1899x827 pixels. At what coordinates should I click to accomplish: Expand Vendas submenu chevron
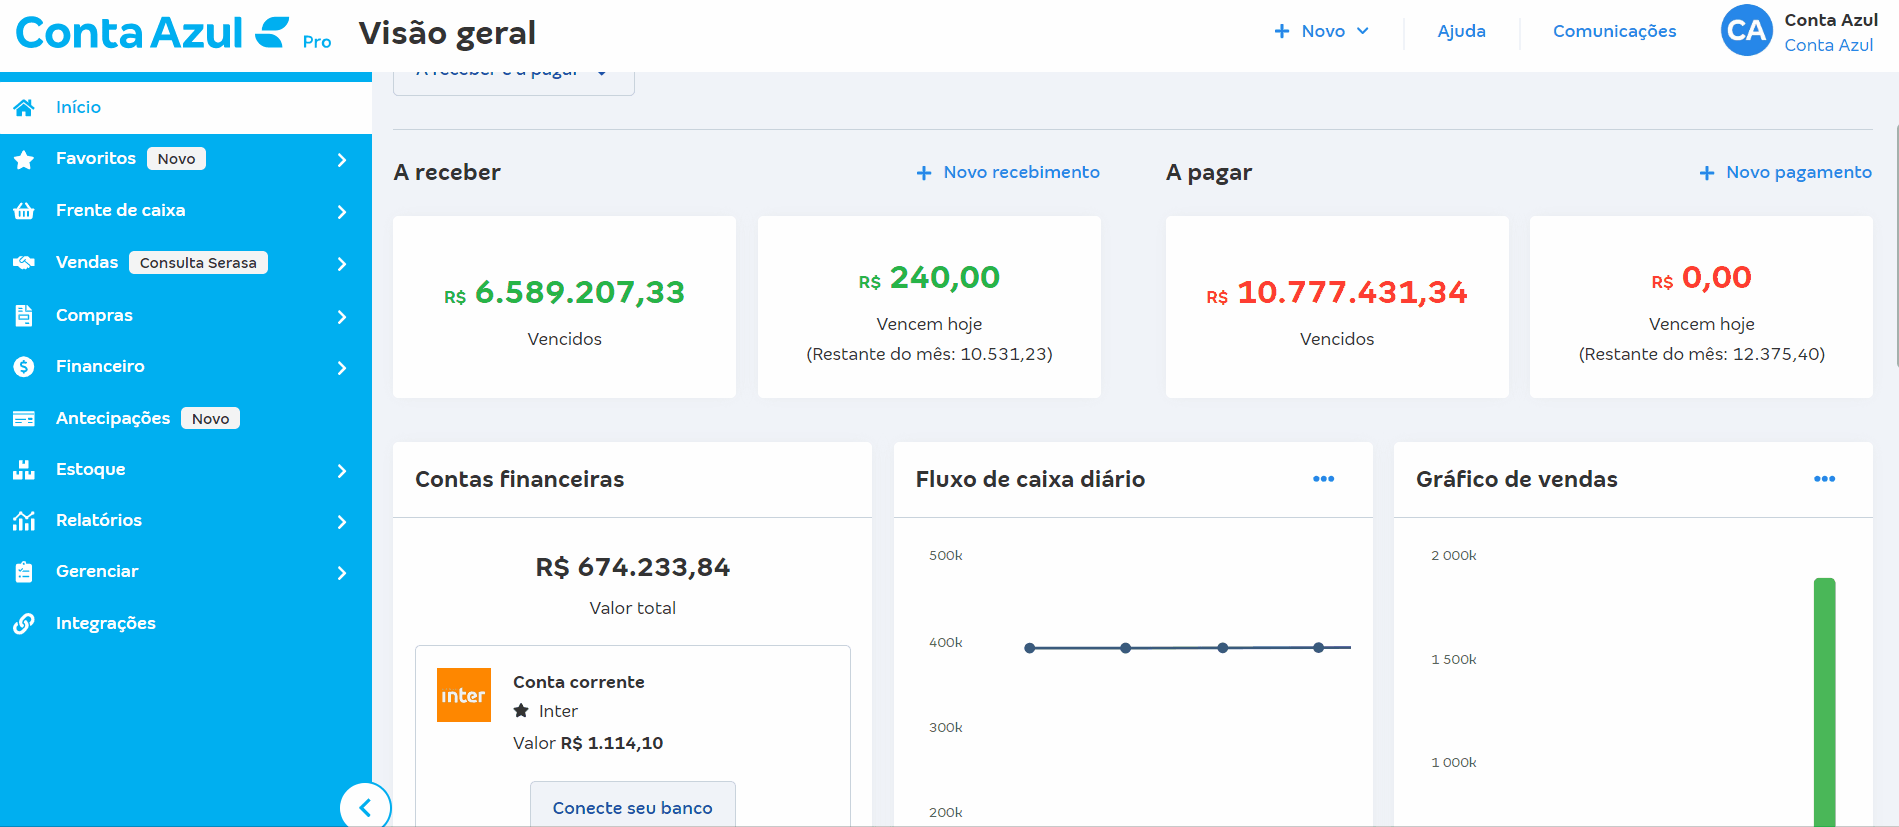coord(342,264)
